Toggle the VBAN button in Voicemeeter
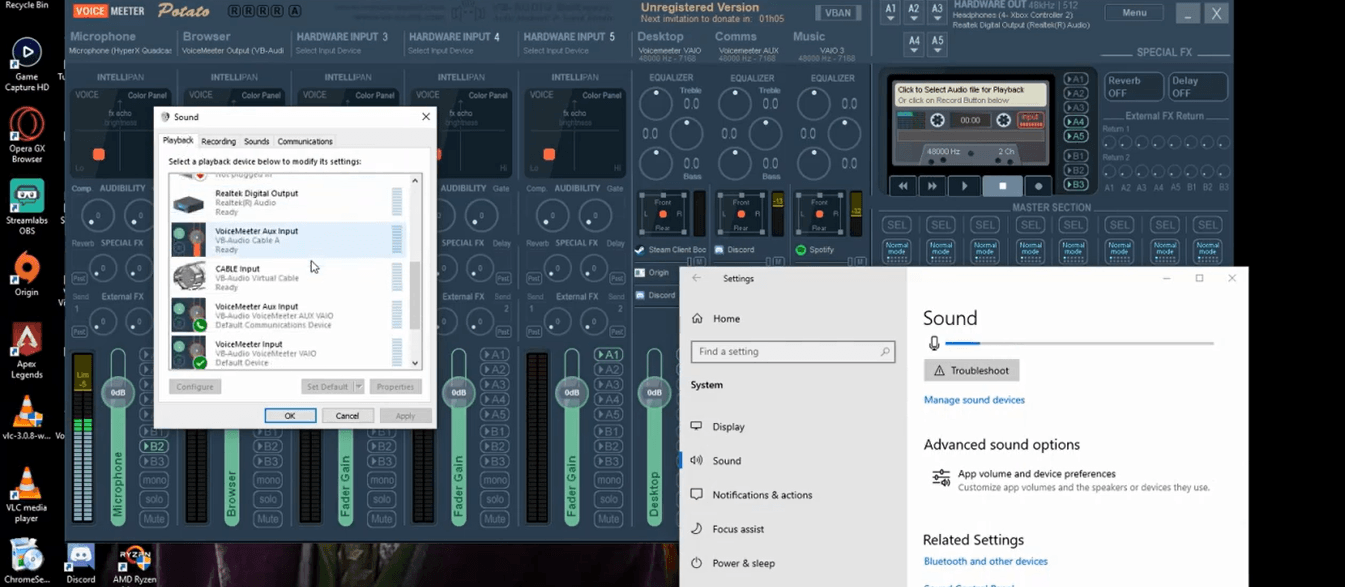The height and width of the screenshot is (587, 1345). (837, 13)
